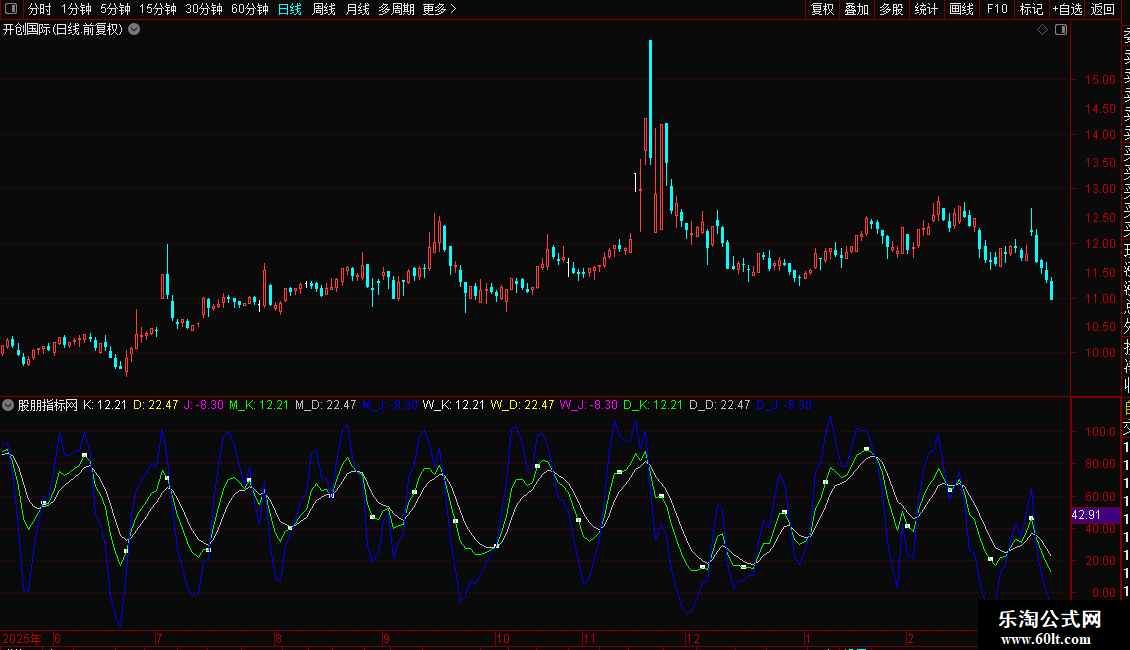This screenshot has height=650, width=1130.
Task: Select the 1分钟 period
Action: coord(76,9)
